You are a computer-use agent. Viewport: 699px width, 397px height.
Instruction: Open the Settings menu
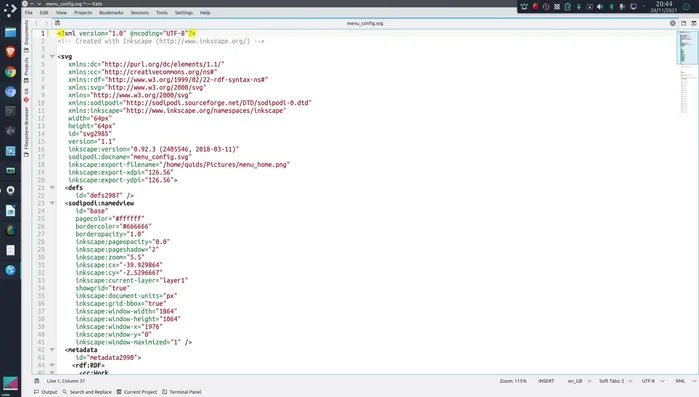[184, 12]
